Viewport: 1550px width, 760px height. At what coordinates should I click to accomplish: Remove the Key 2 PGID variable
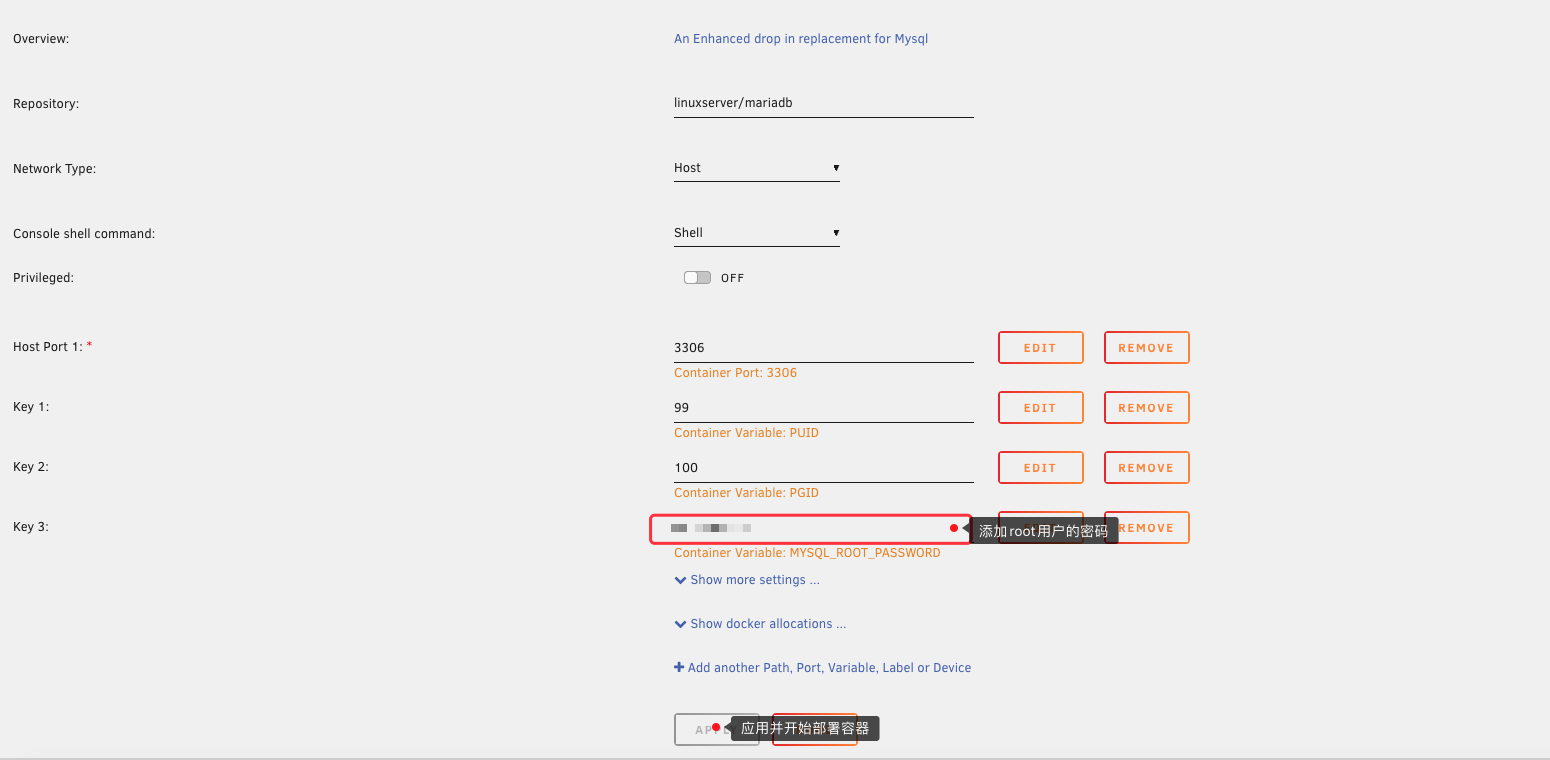coord(1147,468)
